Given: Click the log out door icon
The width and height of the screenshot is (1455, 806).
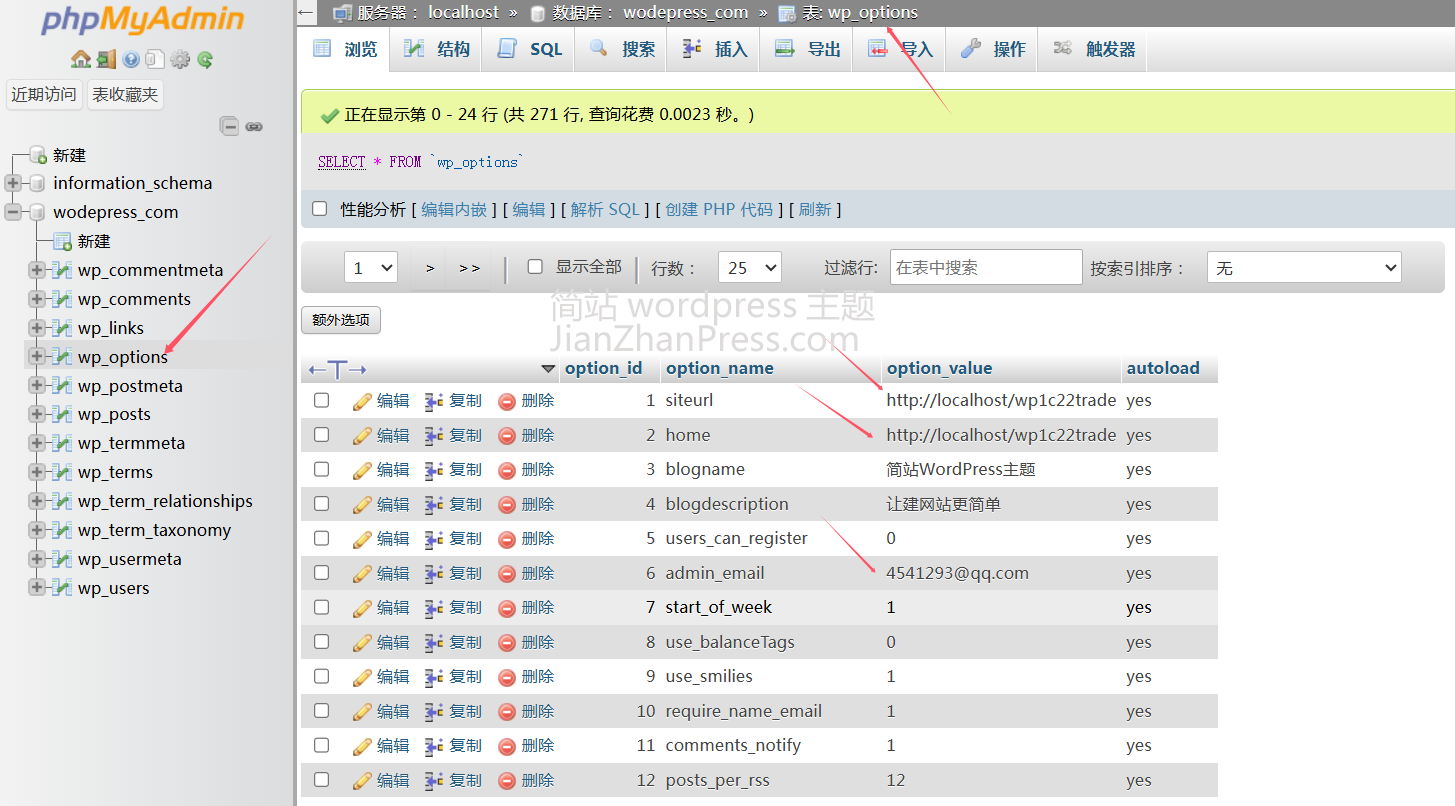Looking at the screenshot, I should [x=106, y=60].
